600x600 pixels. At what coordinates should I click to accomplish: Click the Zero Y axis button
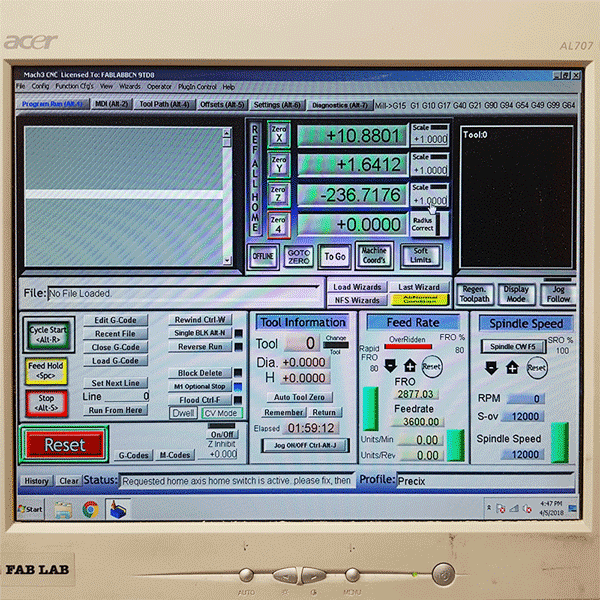point(279,165)
